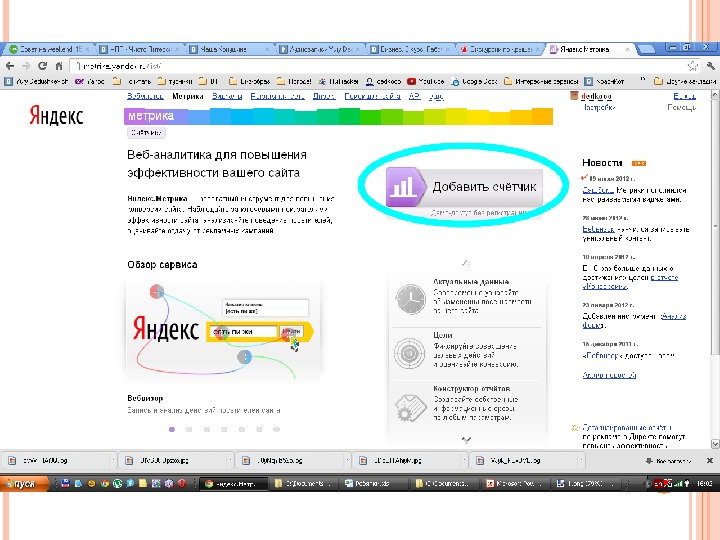Click the Яндекс logo
720x540 pixels.
(x=56, y=115)
